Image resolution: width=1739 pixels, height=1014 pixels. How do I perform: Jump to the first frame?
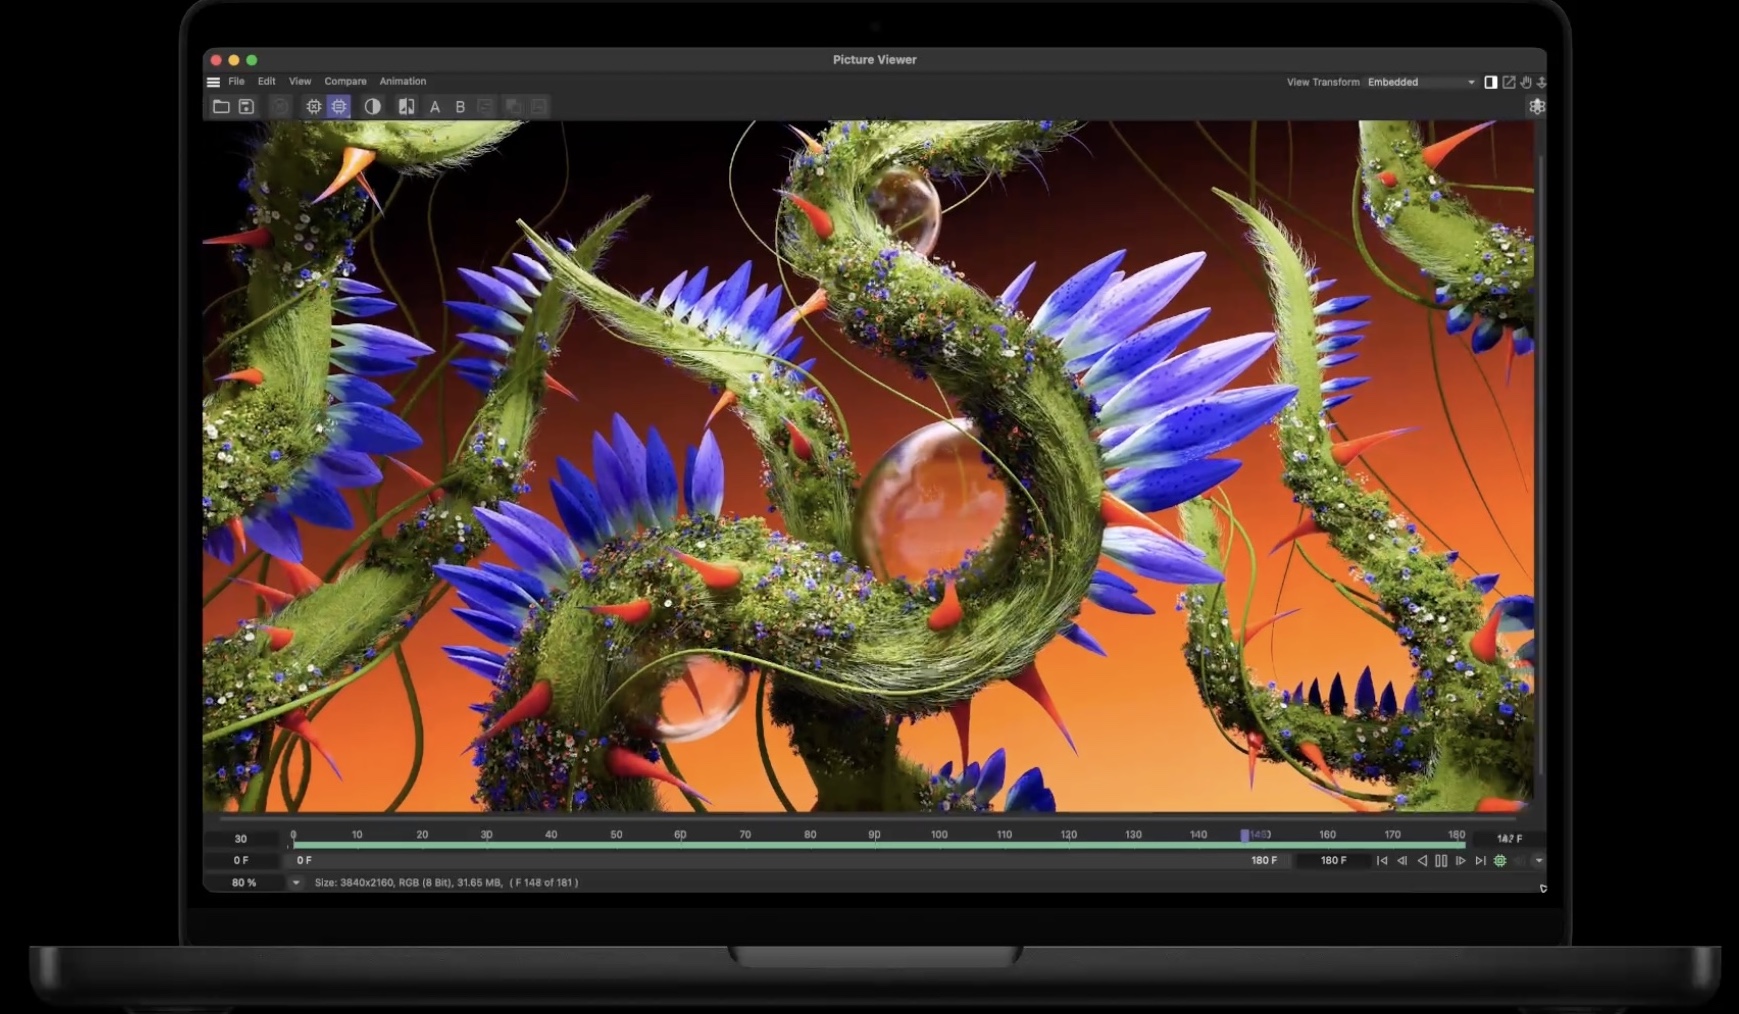tap(1382, 860)
